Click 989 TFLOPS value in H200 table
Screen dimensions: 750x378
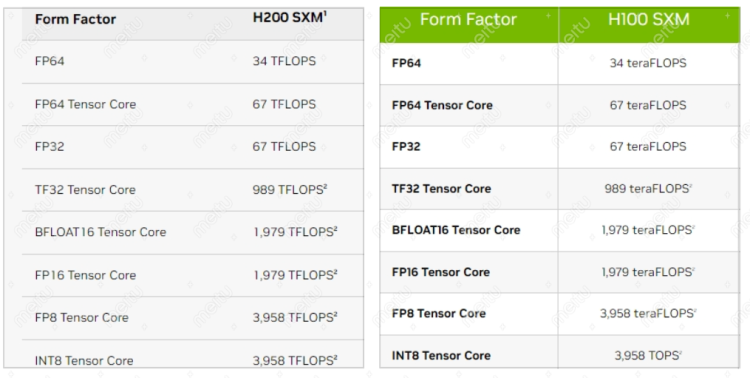[x=290, y=189]
